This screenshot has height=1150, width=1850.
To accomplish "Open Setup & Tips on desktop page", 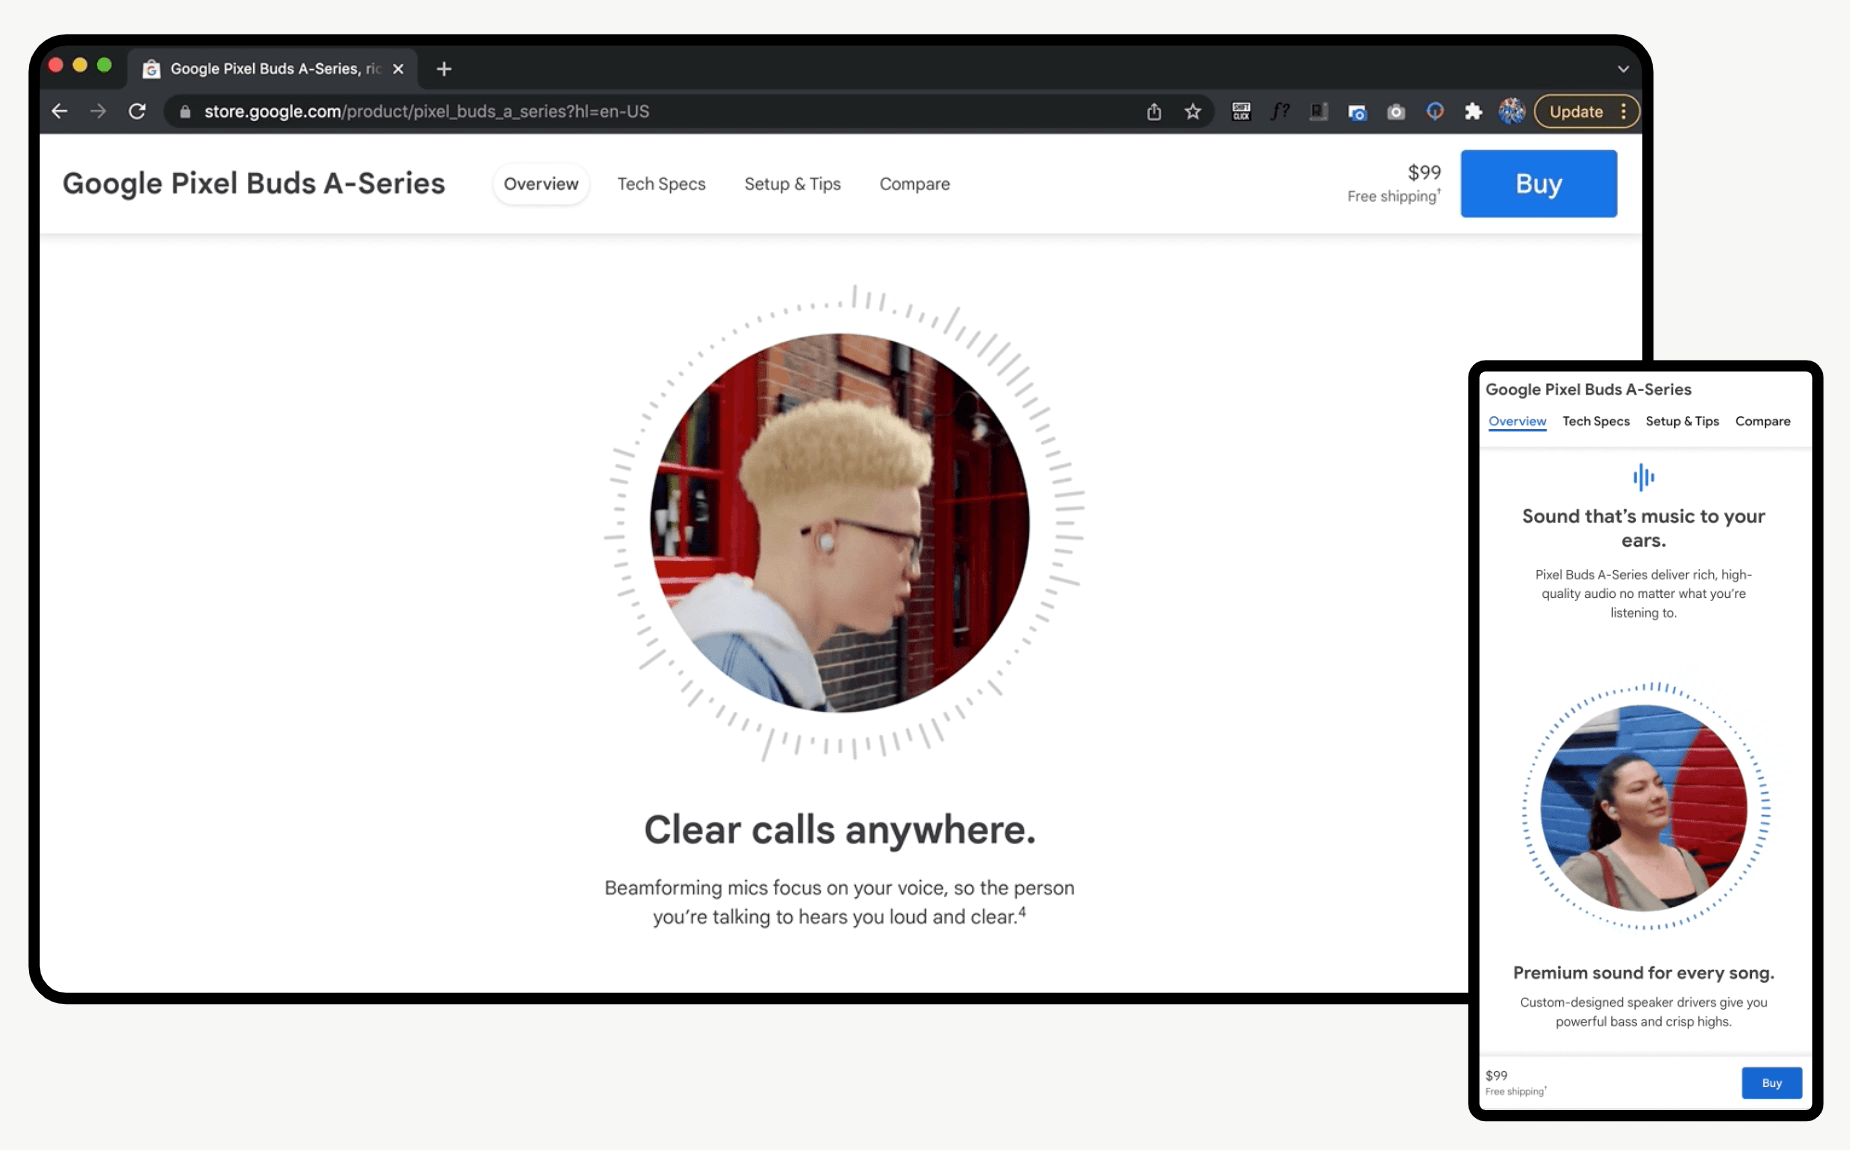I will pyautogui.click(x=792, y=184).
